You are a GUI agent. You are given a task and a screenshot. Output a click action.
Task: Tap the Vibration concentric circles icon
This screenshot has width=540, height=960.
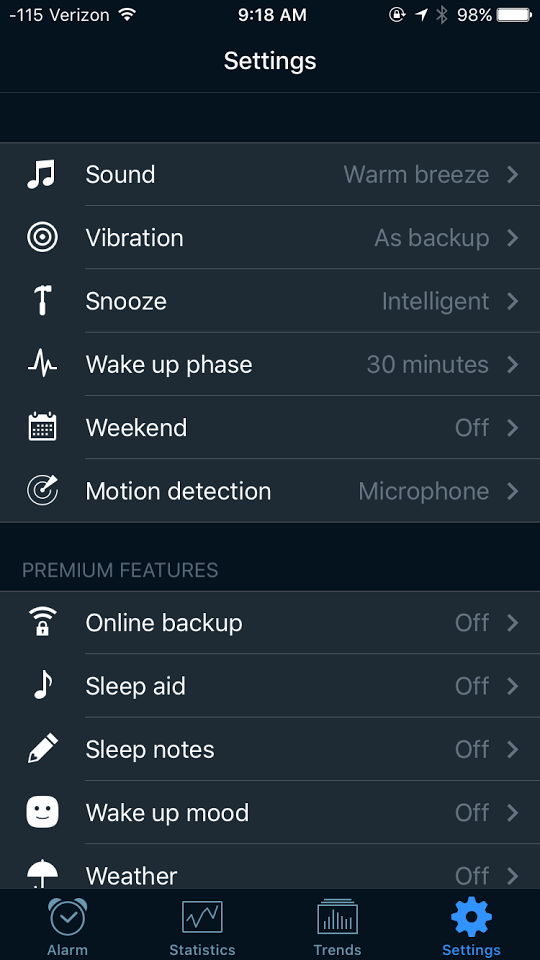point(42,238)
